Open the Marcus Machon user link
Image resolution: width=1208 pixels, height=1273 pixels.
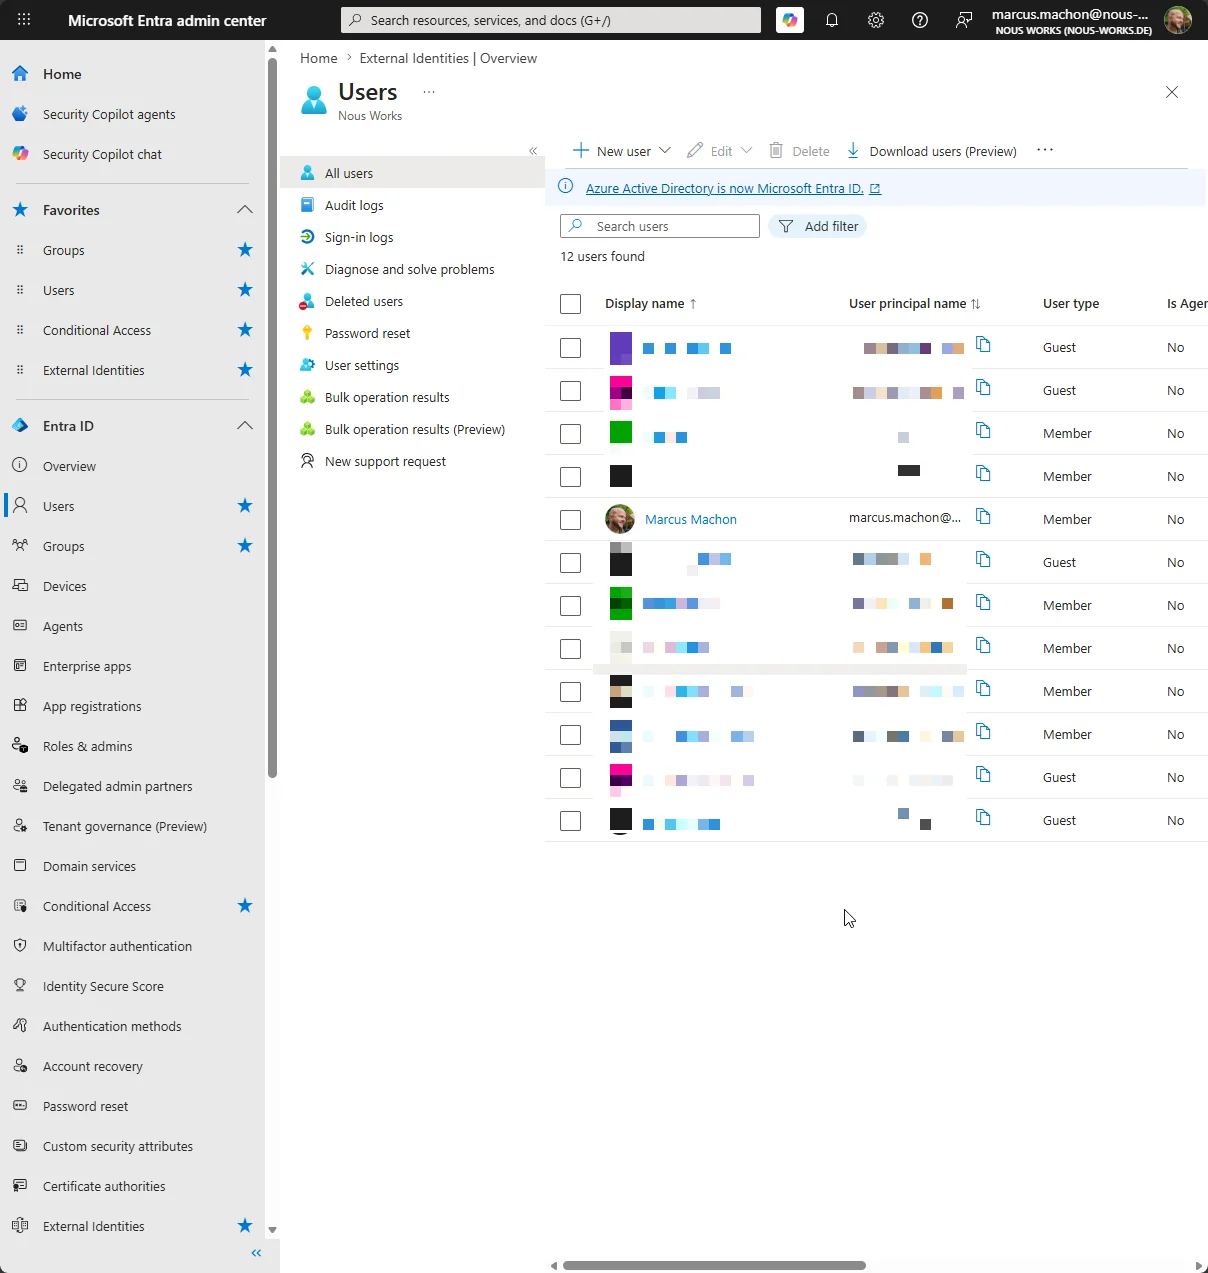point(691,519)
